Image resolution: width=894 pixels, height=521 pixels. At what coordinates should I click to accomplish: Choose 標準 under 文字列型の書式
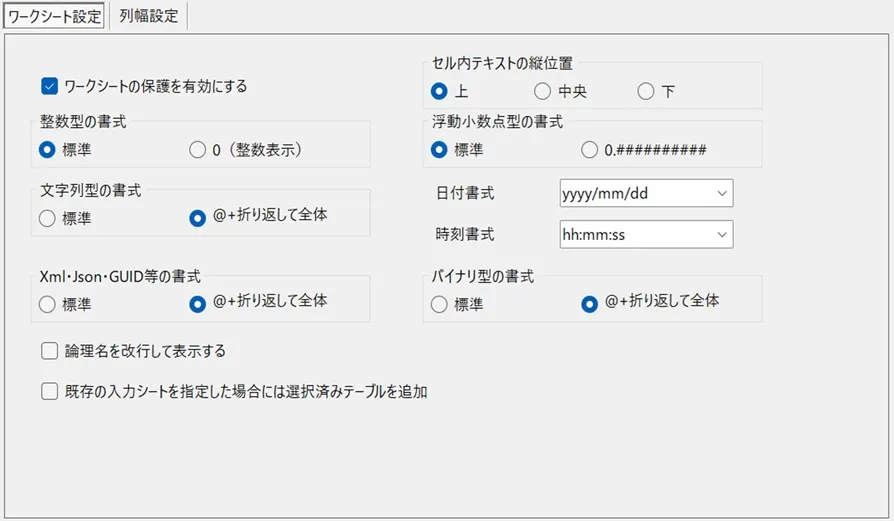pyautogui.click(x=47, y=218)
